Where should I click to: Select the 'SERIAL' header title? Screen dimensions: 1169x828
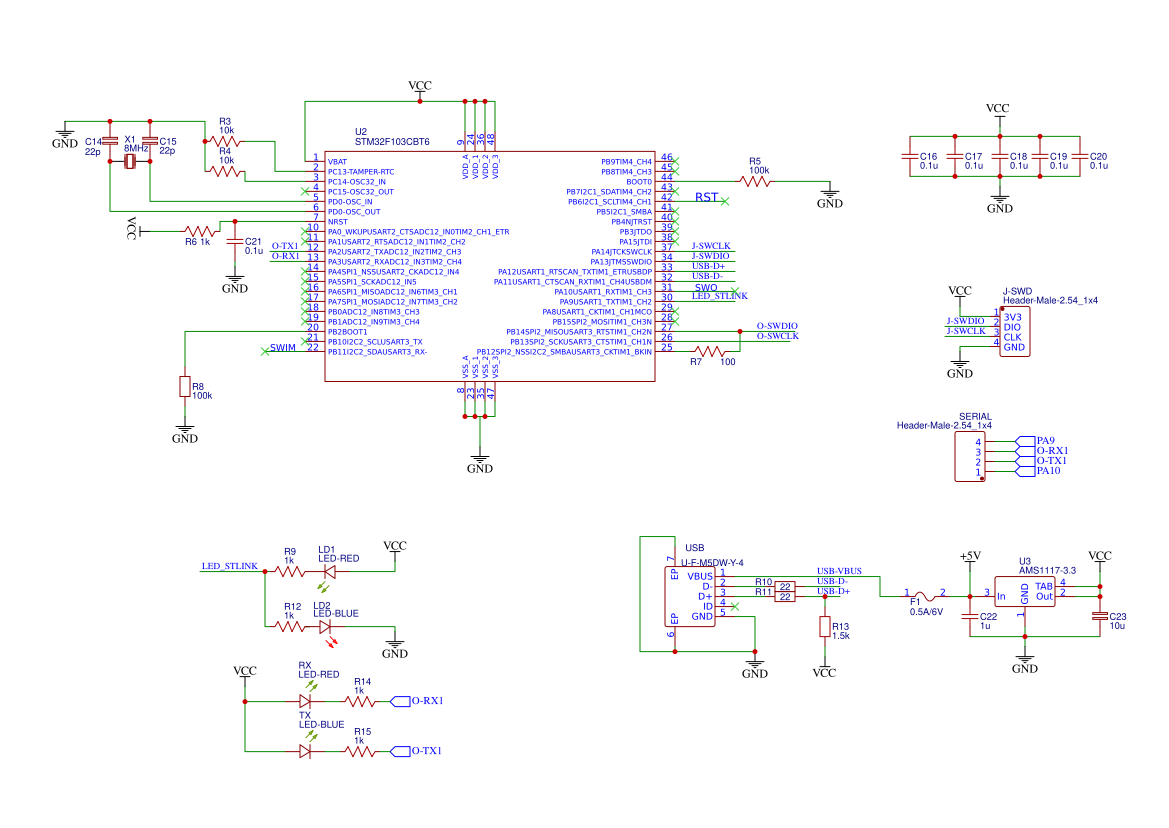point(975,417)
